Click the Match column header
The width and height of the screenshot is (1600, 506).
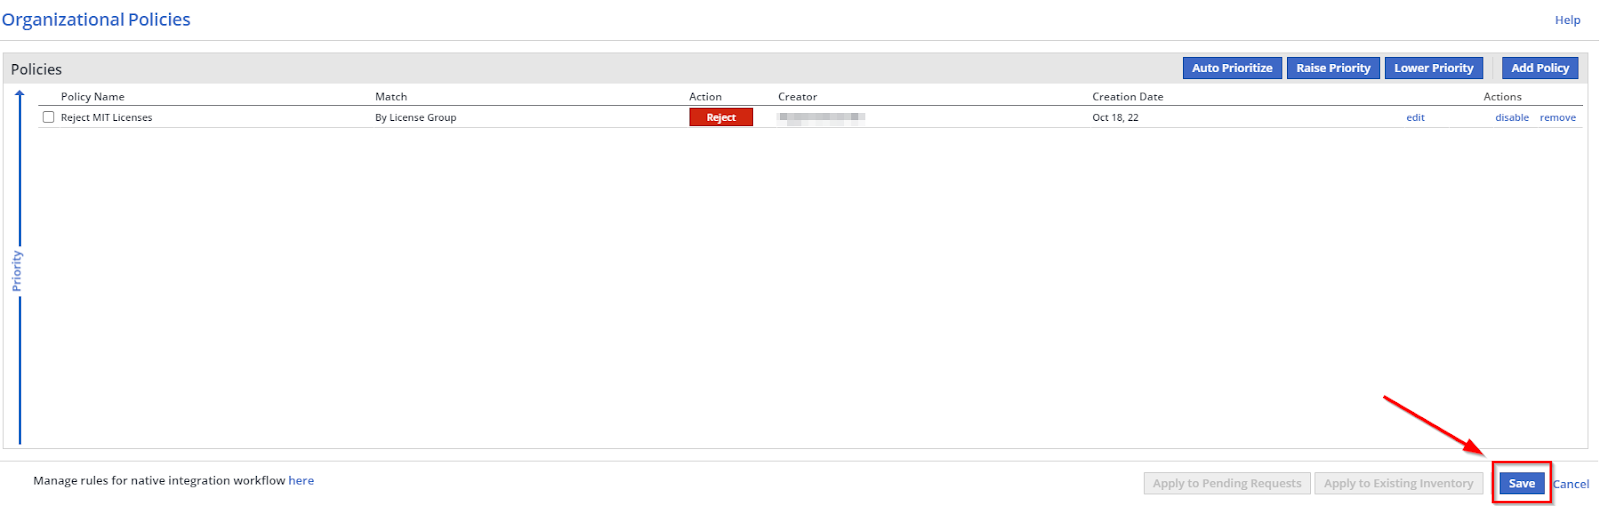[x=391, y=97]
